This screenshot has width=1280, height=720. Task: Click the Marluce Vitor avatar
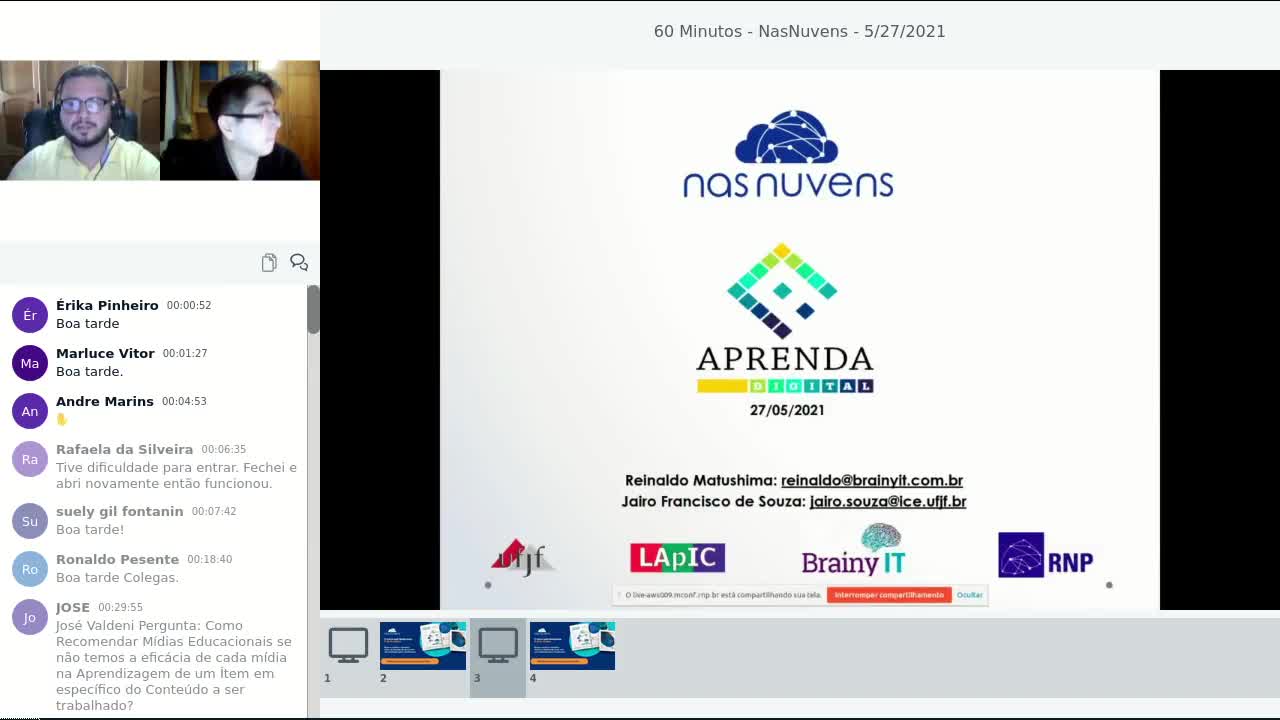point(30,363)
